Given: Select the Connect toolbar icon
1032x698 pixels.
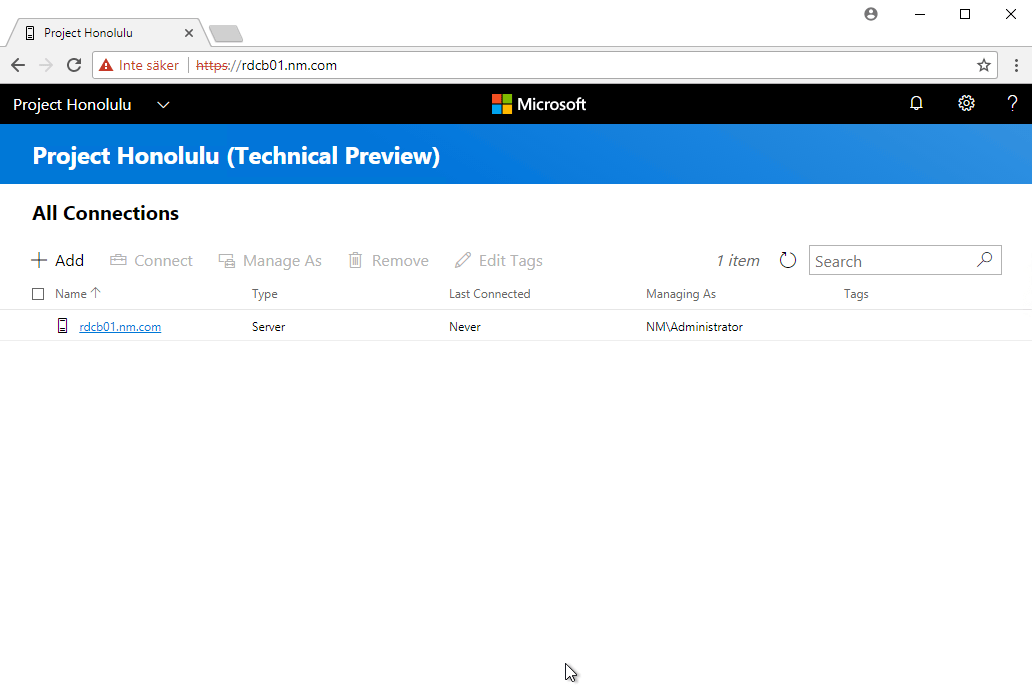Looking at the screenshot, I should (x=117, y=260).
